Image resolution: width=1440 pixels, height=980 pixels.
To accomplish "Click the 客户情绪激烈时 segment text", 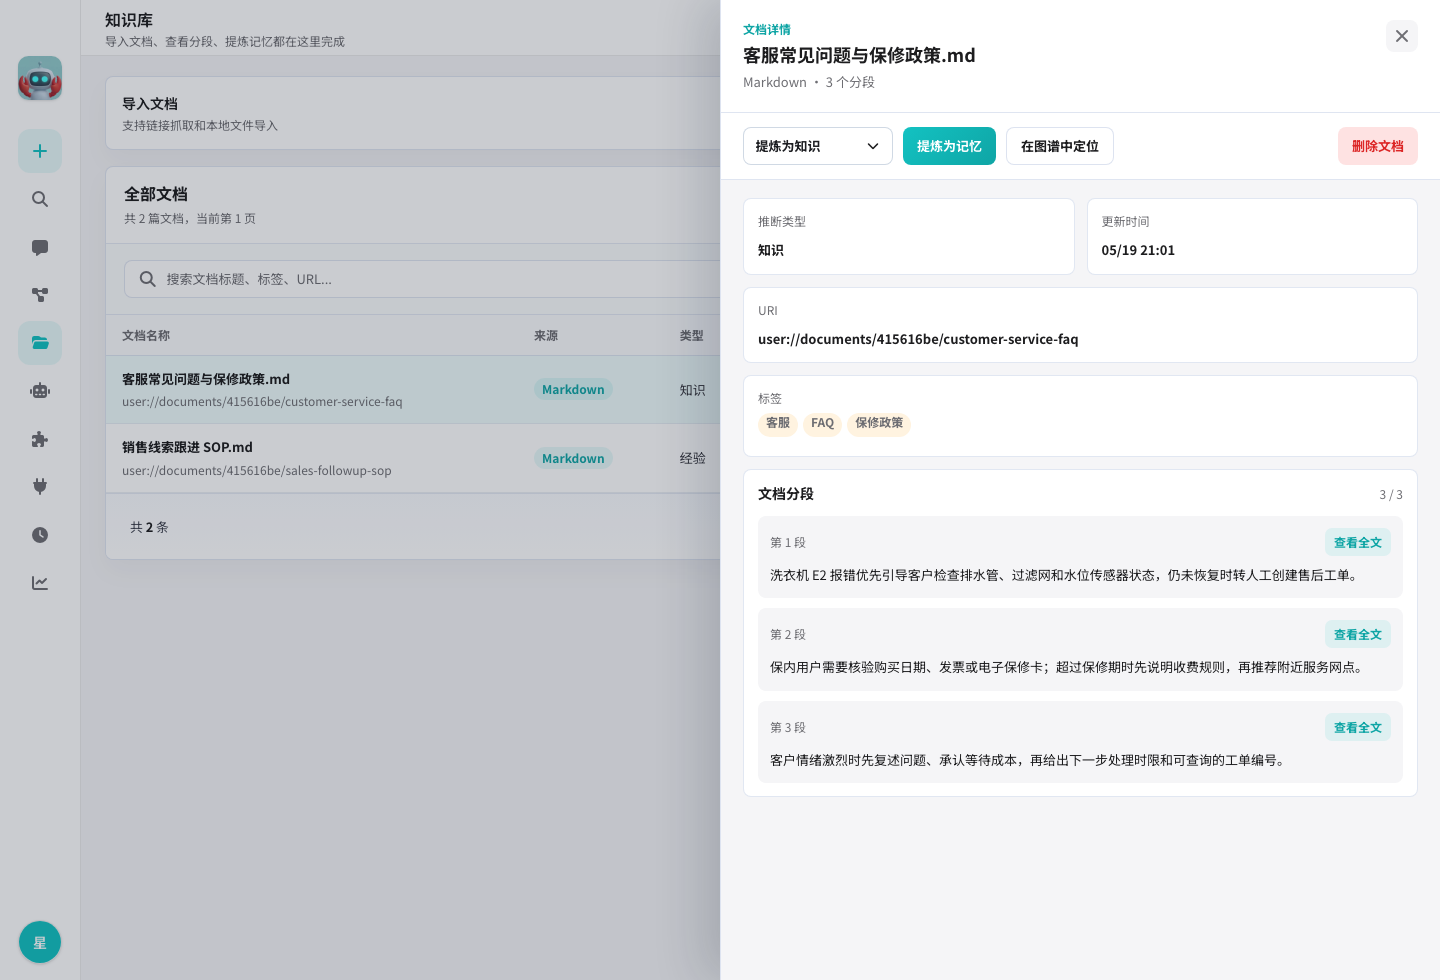I will [x=1030, y=760].
